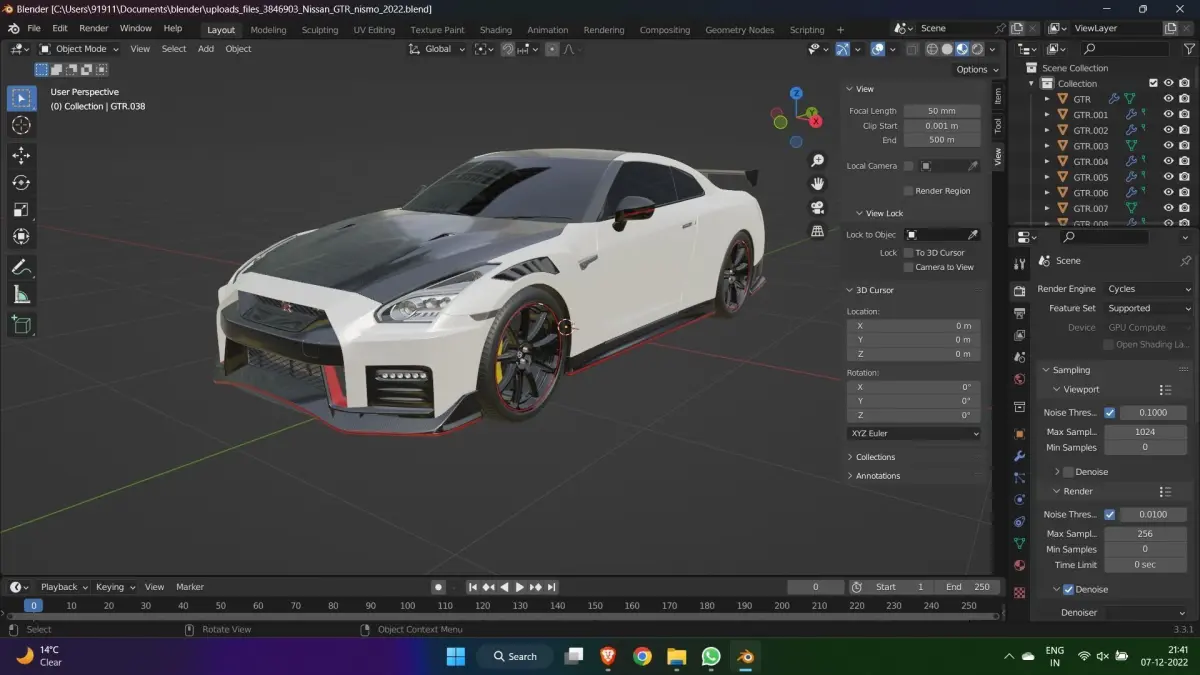Enable Viewport Denoise checkbox
Screen dimensions: 1200x675
[1068, 472]
